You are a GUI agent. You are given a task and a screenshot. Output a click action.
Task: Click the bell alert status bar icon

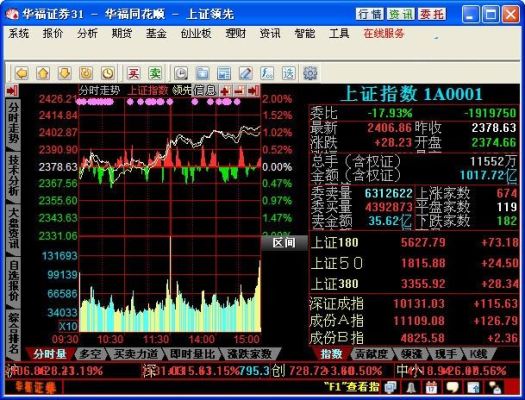coord(411,387)
